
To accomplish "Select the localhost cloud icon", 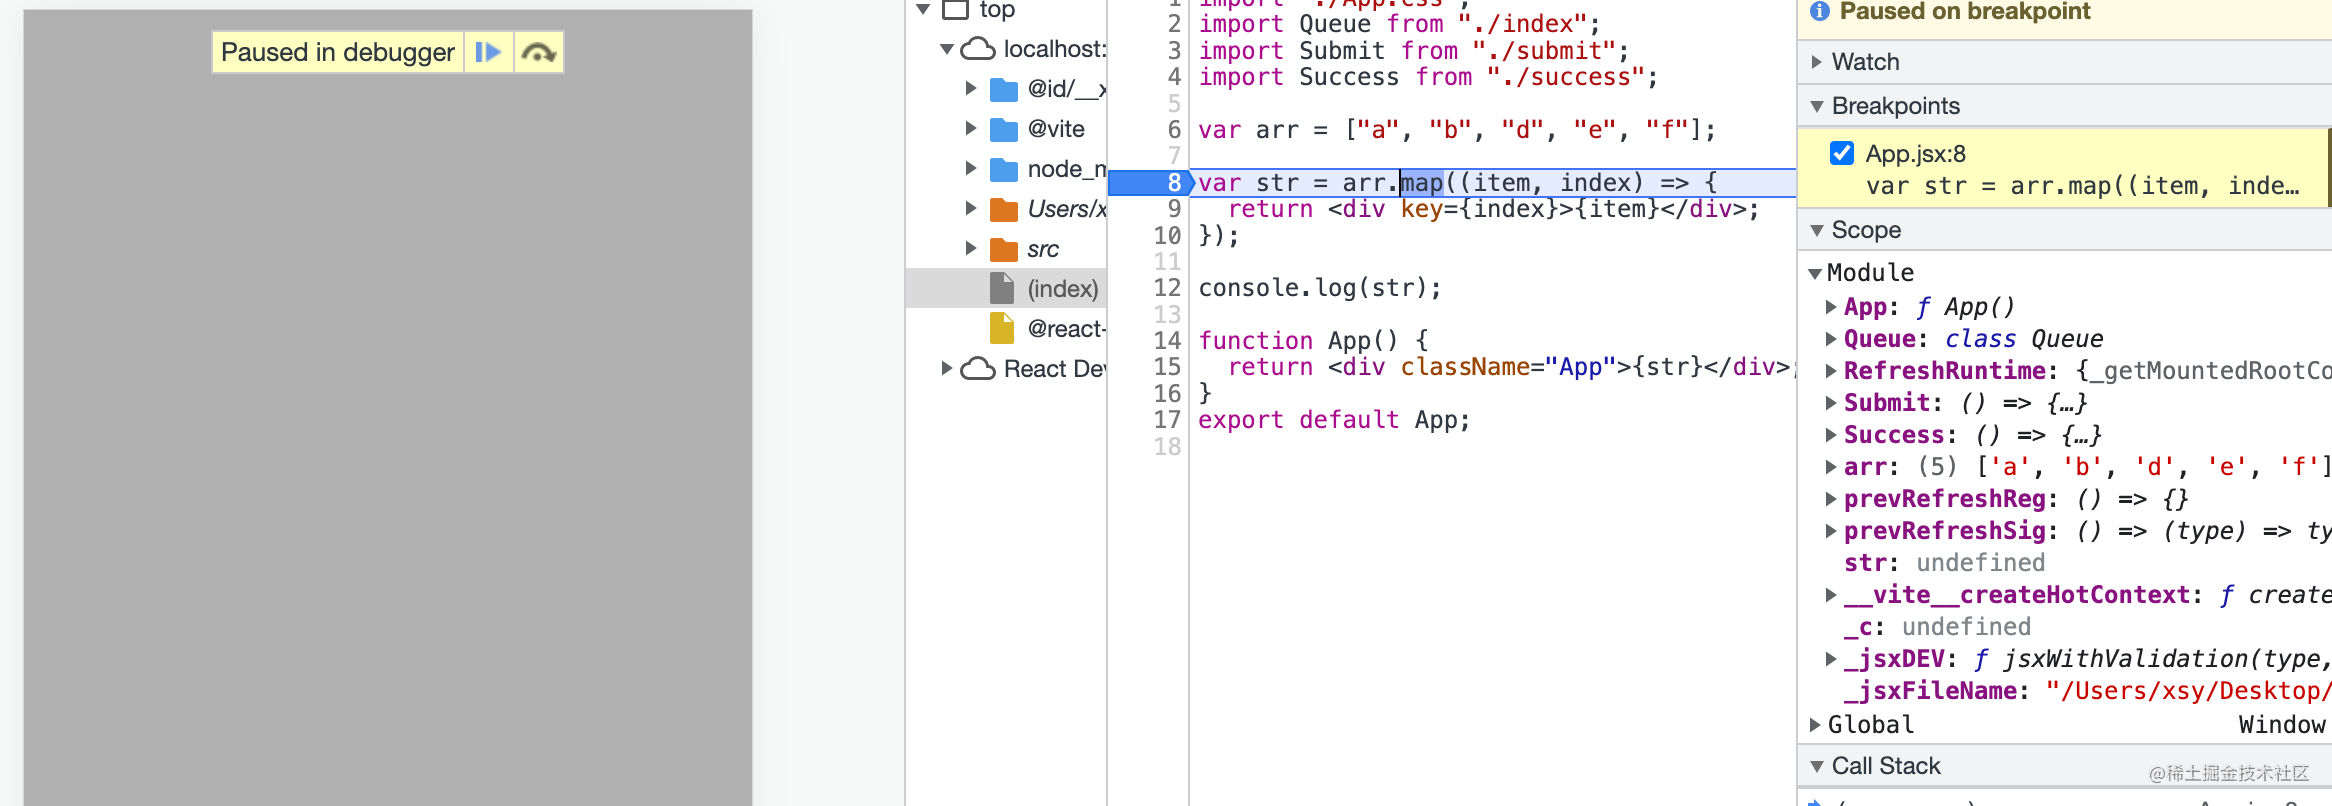I will (978, 49).
